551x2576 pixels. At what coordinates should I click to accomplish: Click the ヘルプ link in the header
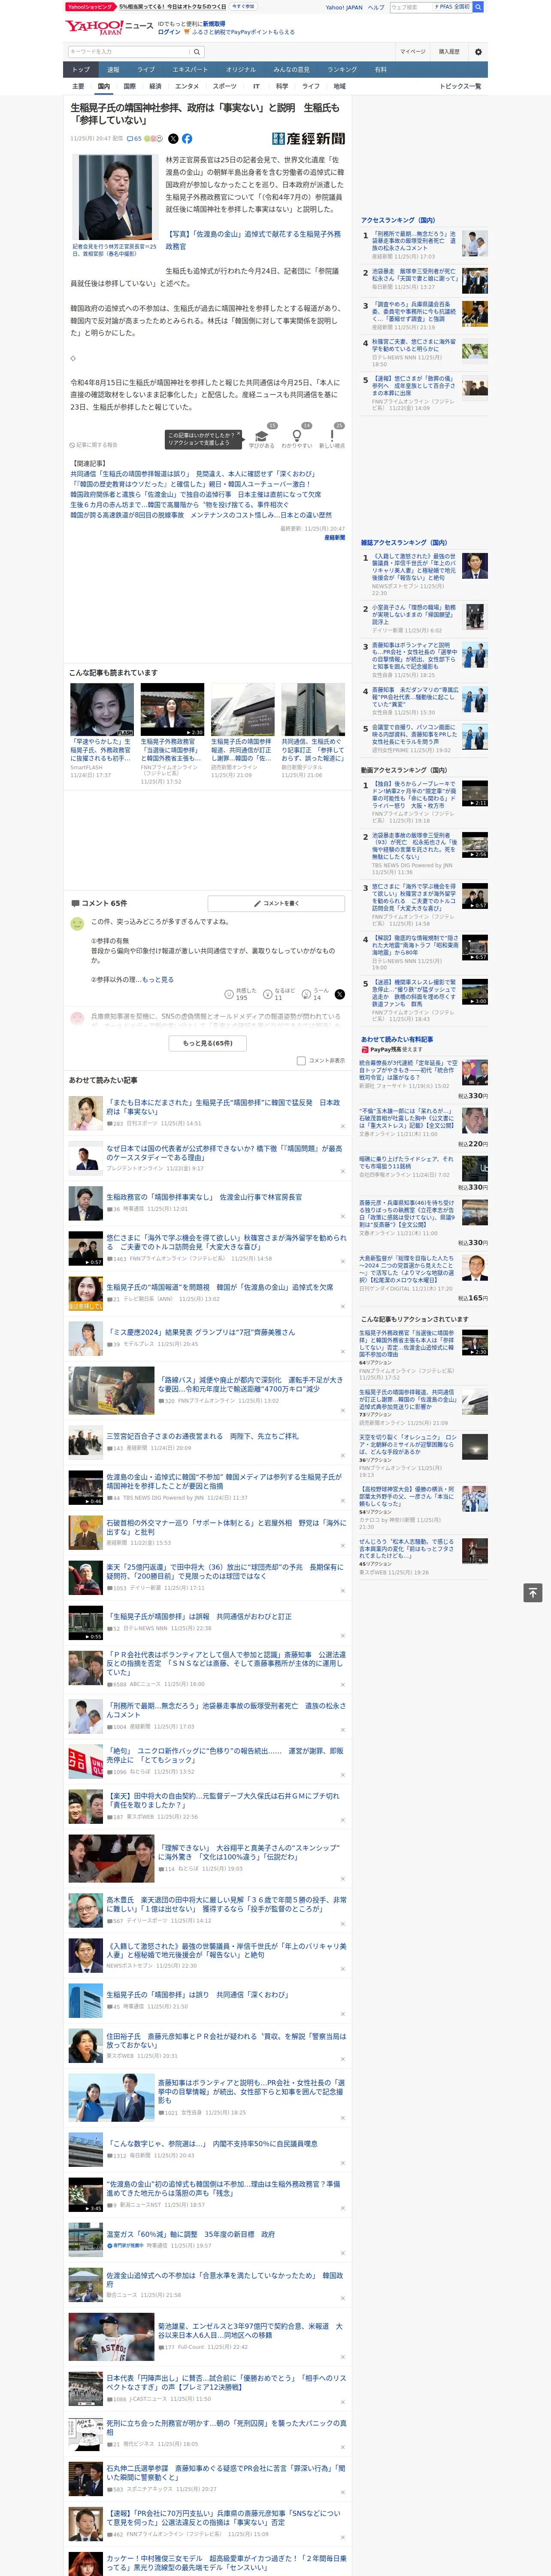click(376, 7)
